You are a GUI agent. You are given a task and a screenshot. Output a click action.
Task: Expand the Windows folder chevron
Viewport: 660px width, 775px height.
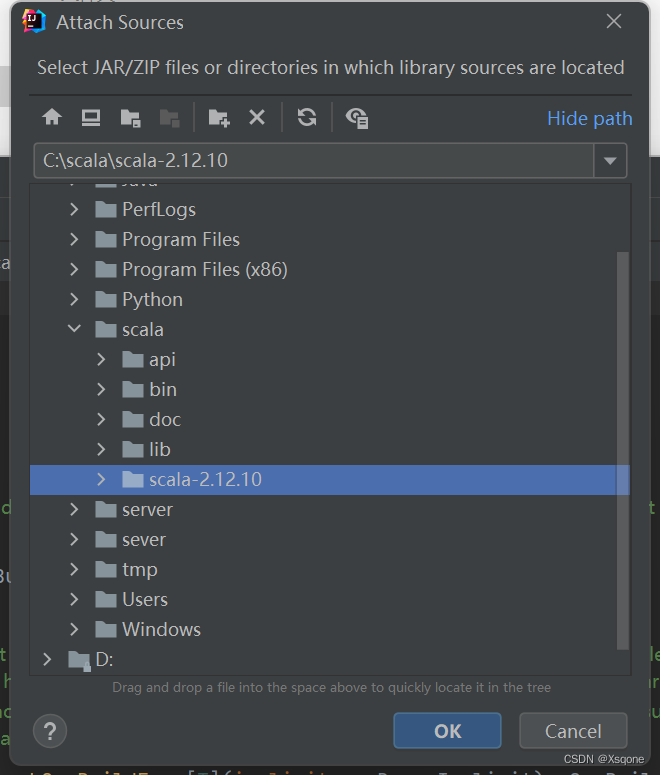coord(74,629)
